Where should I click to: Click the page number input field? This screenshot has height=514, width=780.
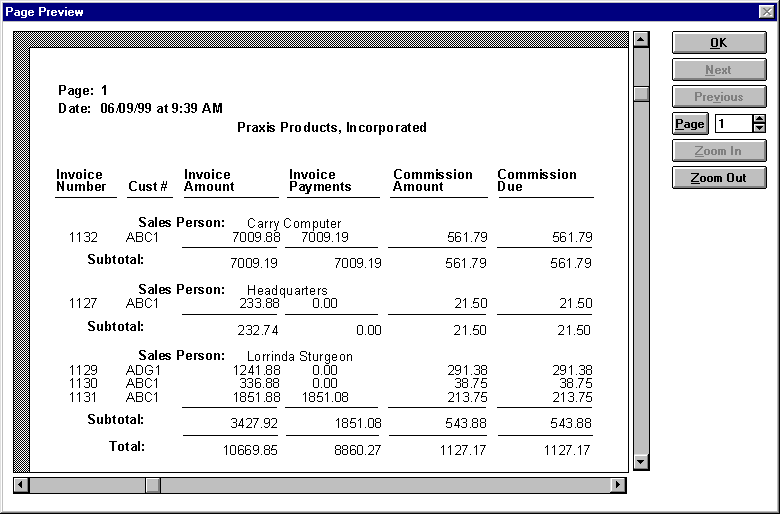tap(734, 123)
